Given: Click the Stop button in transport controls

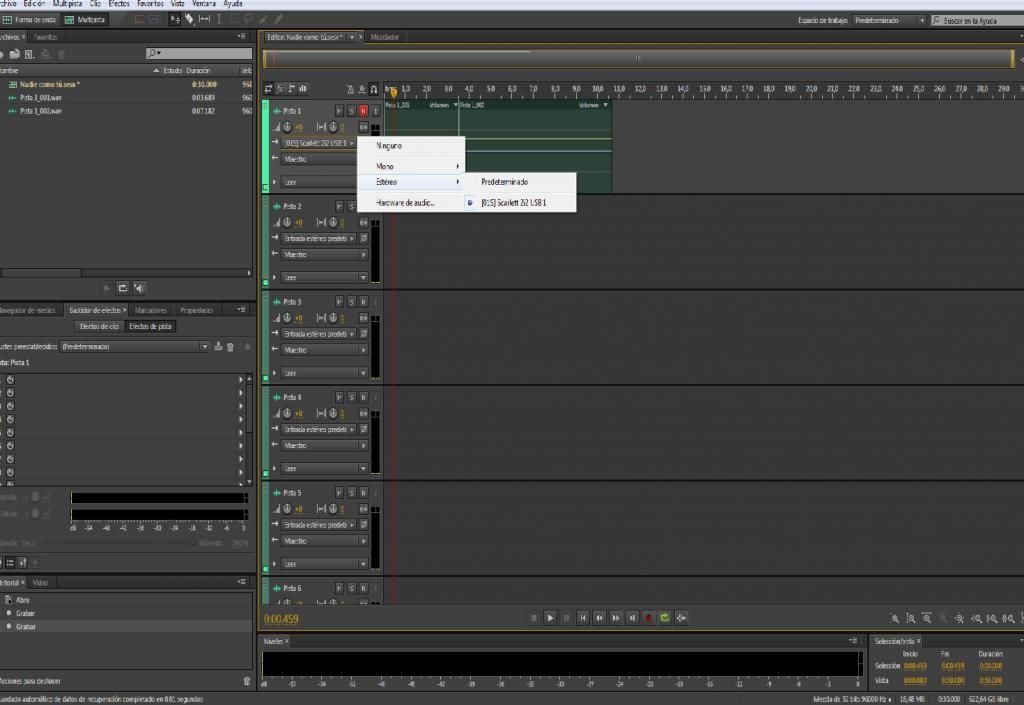Looking at the screenshot, I should point(533,618).
